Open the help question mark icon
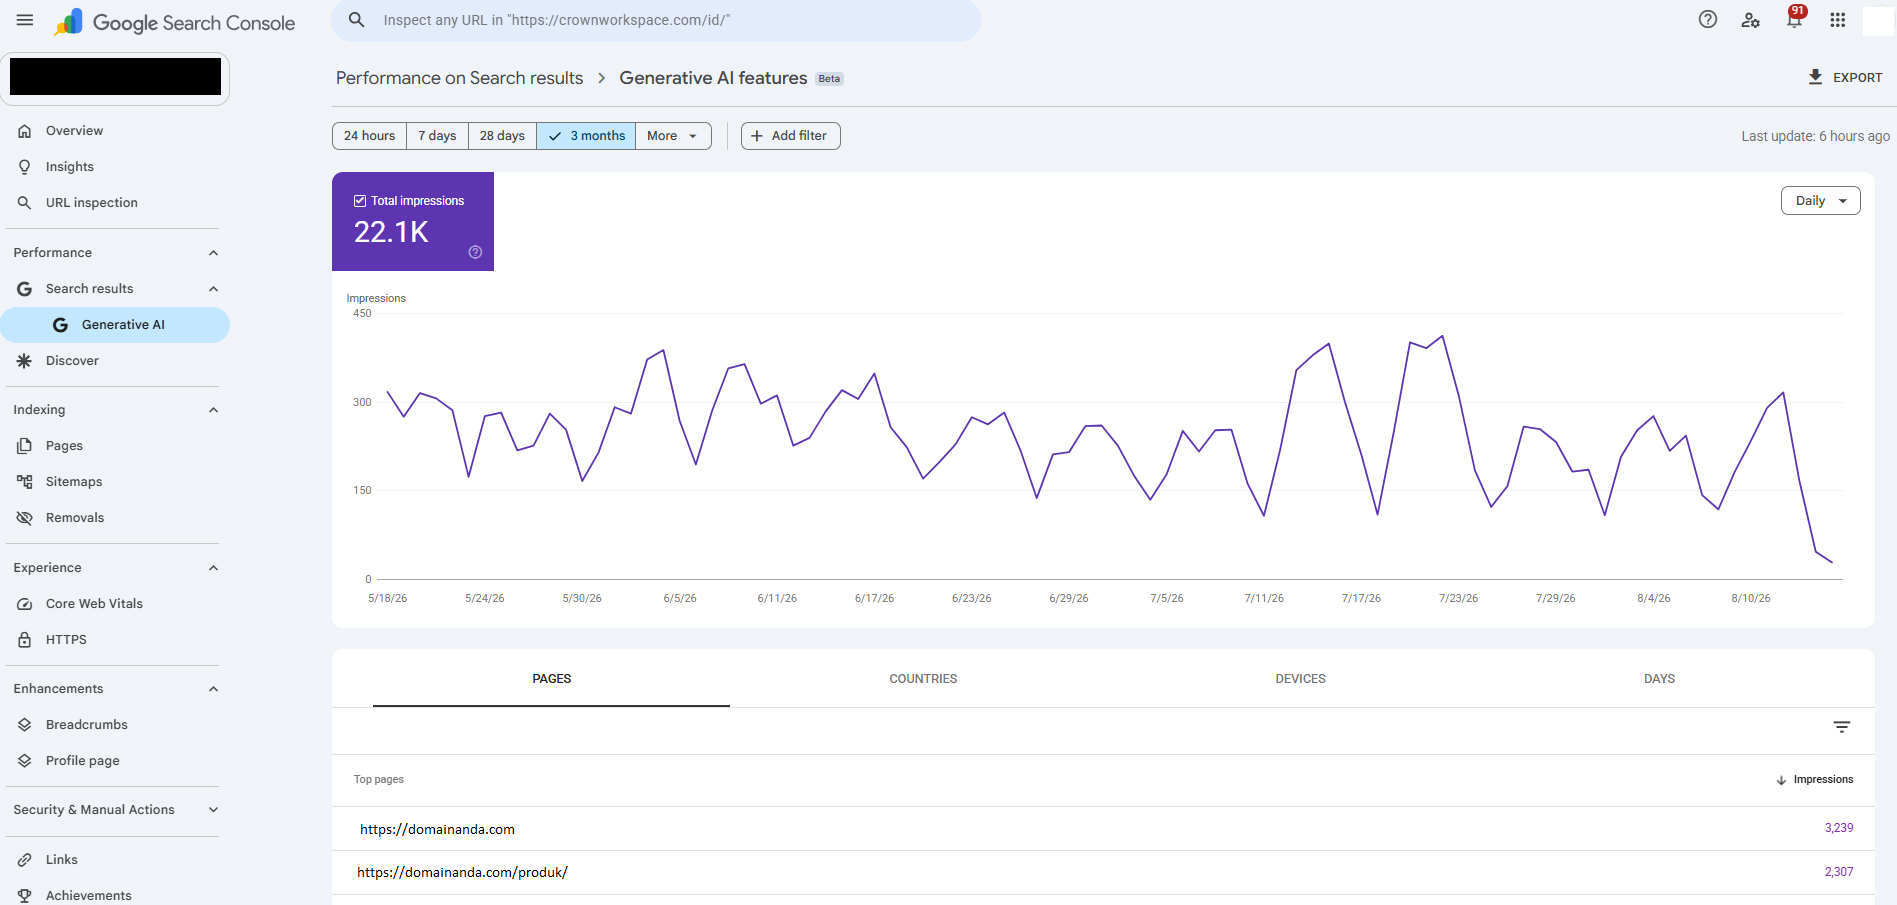This screenshot has height=905, width=1897. (x=1708, y=19)
